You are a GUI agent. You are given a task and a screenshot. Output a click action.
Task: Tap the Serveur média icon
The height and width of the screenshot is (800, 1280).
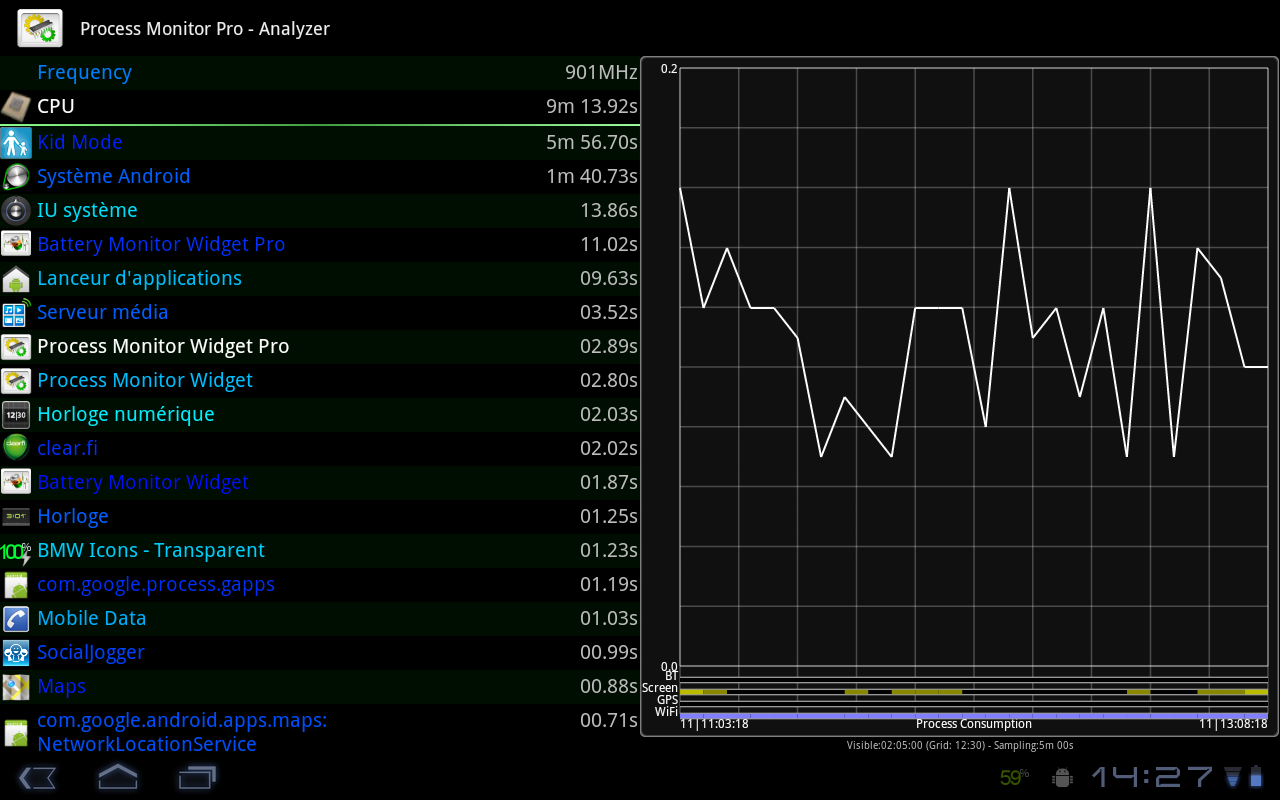[16, 312]
